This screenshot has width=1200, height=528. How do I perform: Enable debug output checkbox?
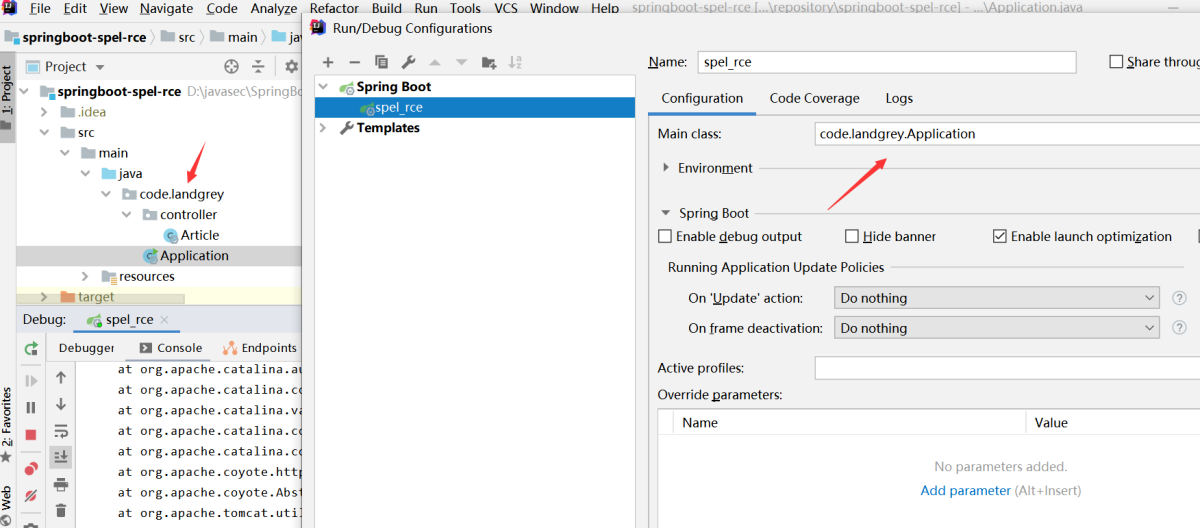(x=665, y=237)
